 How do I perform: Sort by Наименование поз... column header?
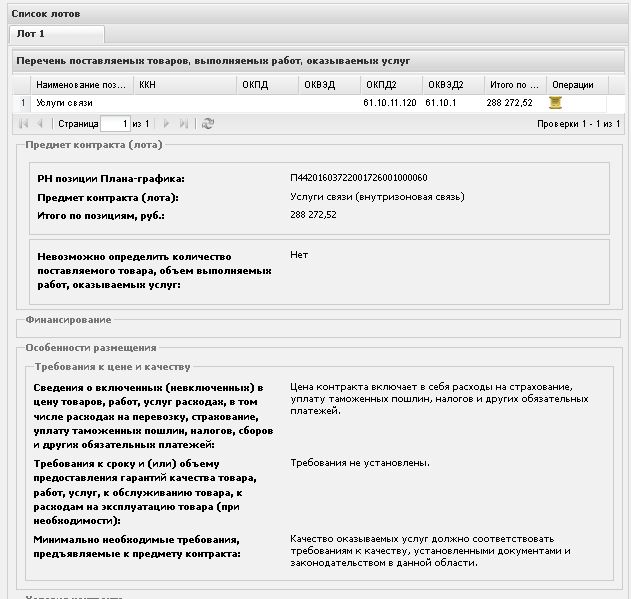82,85
